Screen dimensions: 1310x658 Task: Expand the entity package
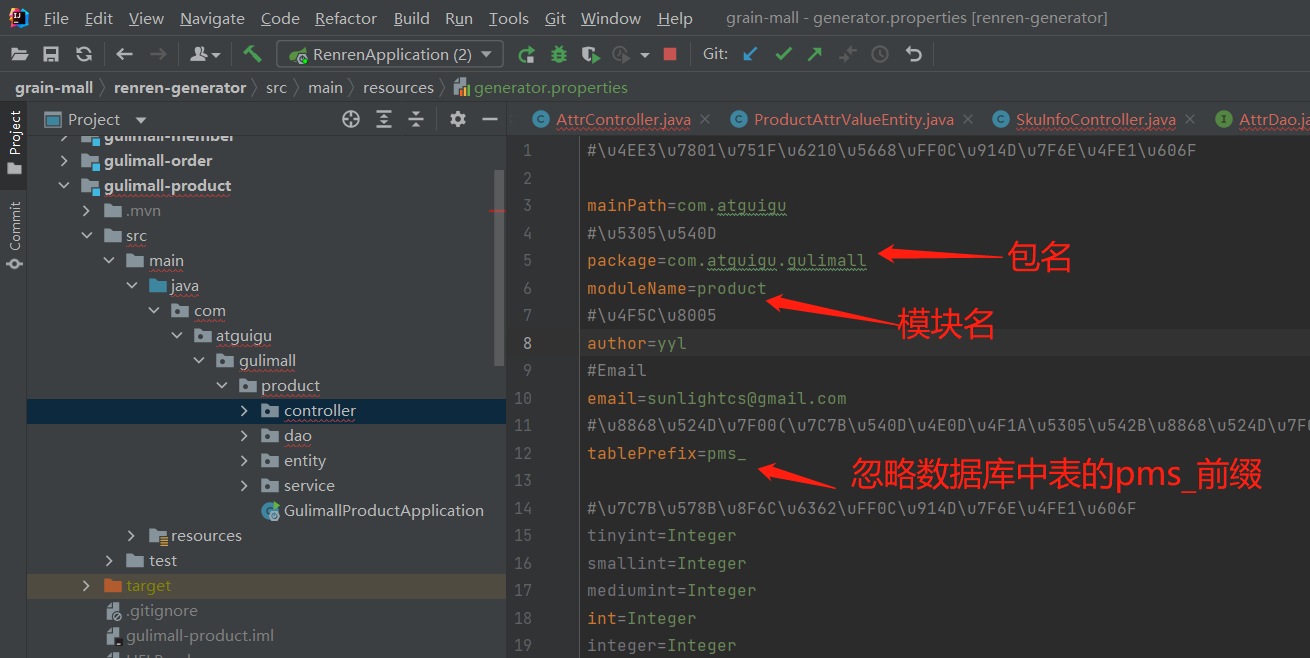244,460
